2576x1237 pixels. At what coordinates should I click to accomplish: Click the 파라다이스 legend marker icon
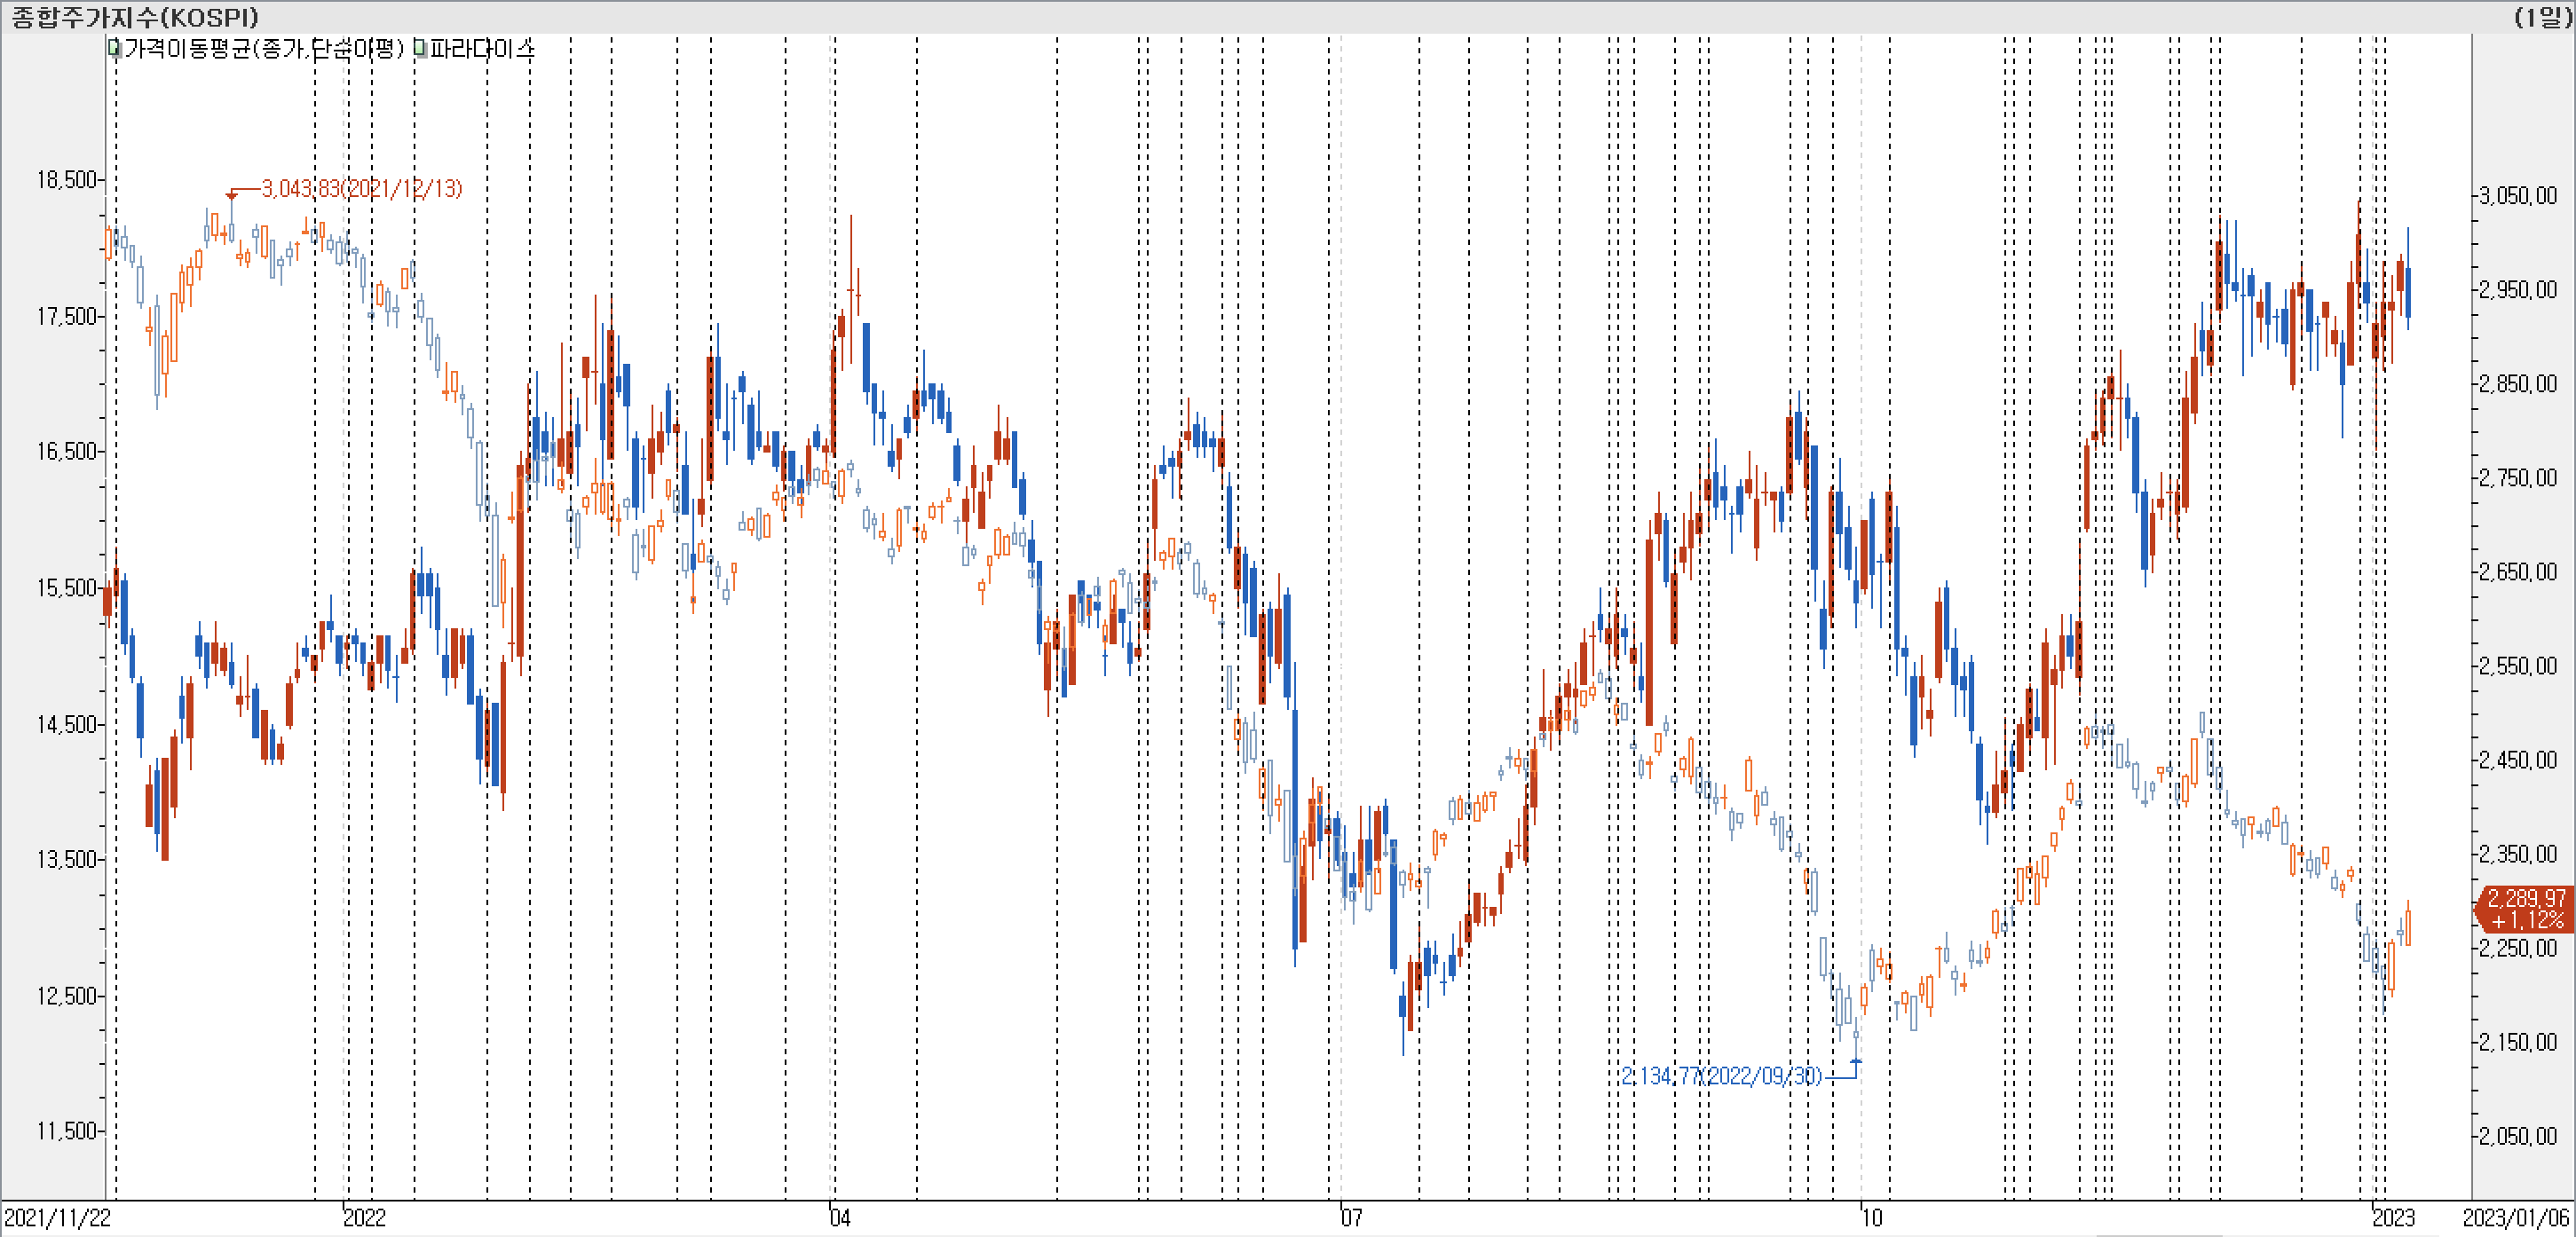(420, 48)
